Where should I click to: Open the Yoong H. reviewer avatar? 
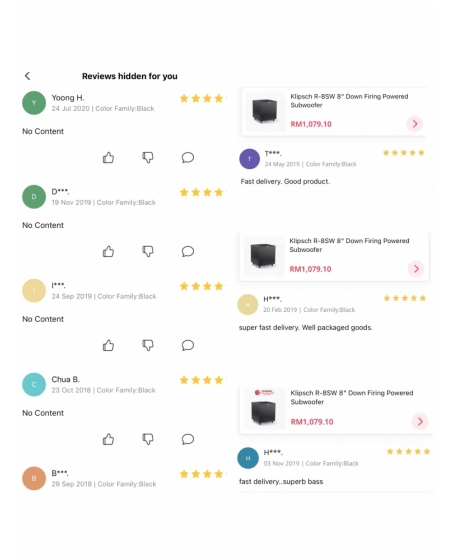(x=34, y=103)
